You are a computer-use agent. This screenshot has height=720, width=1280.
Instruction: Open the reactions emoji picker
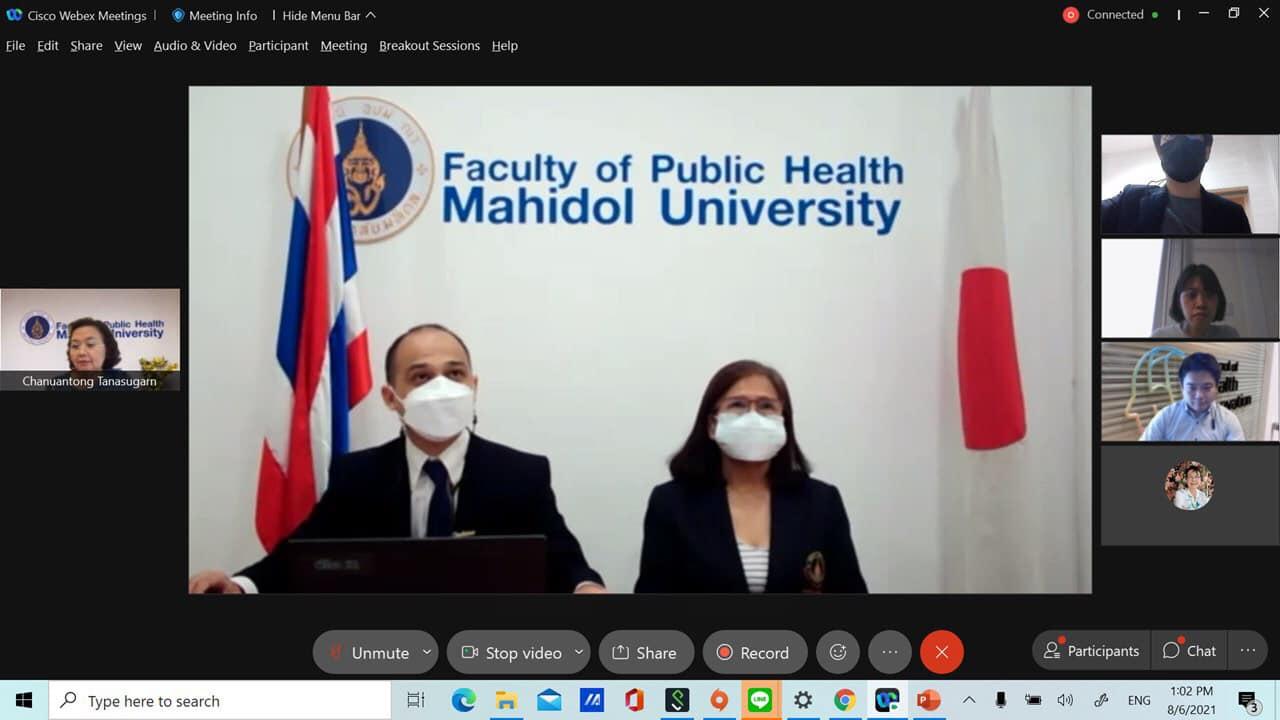(838, 652)
